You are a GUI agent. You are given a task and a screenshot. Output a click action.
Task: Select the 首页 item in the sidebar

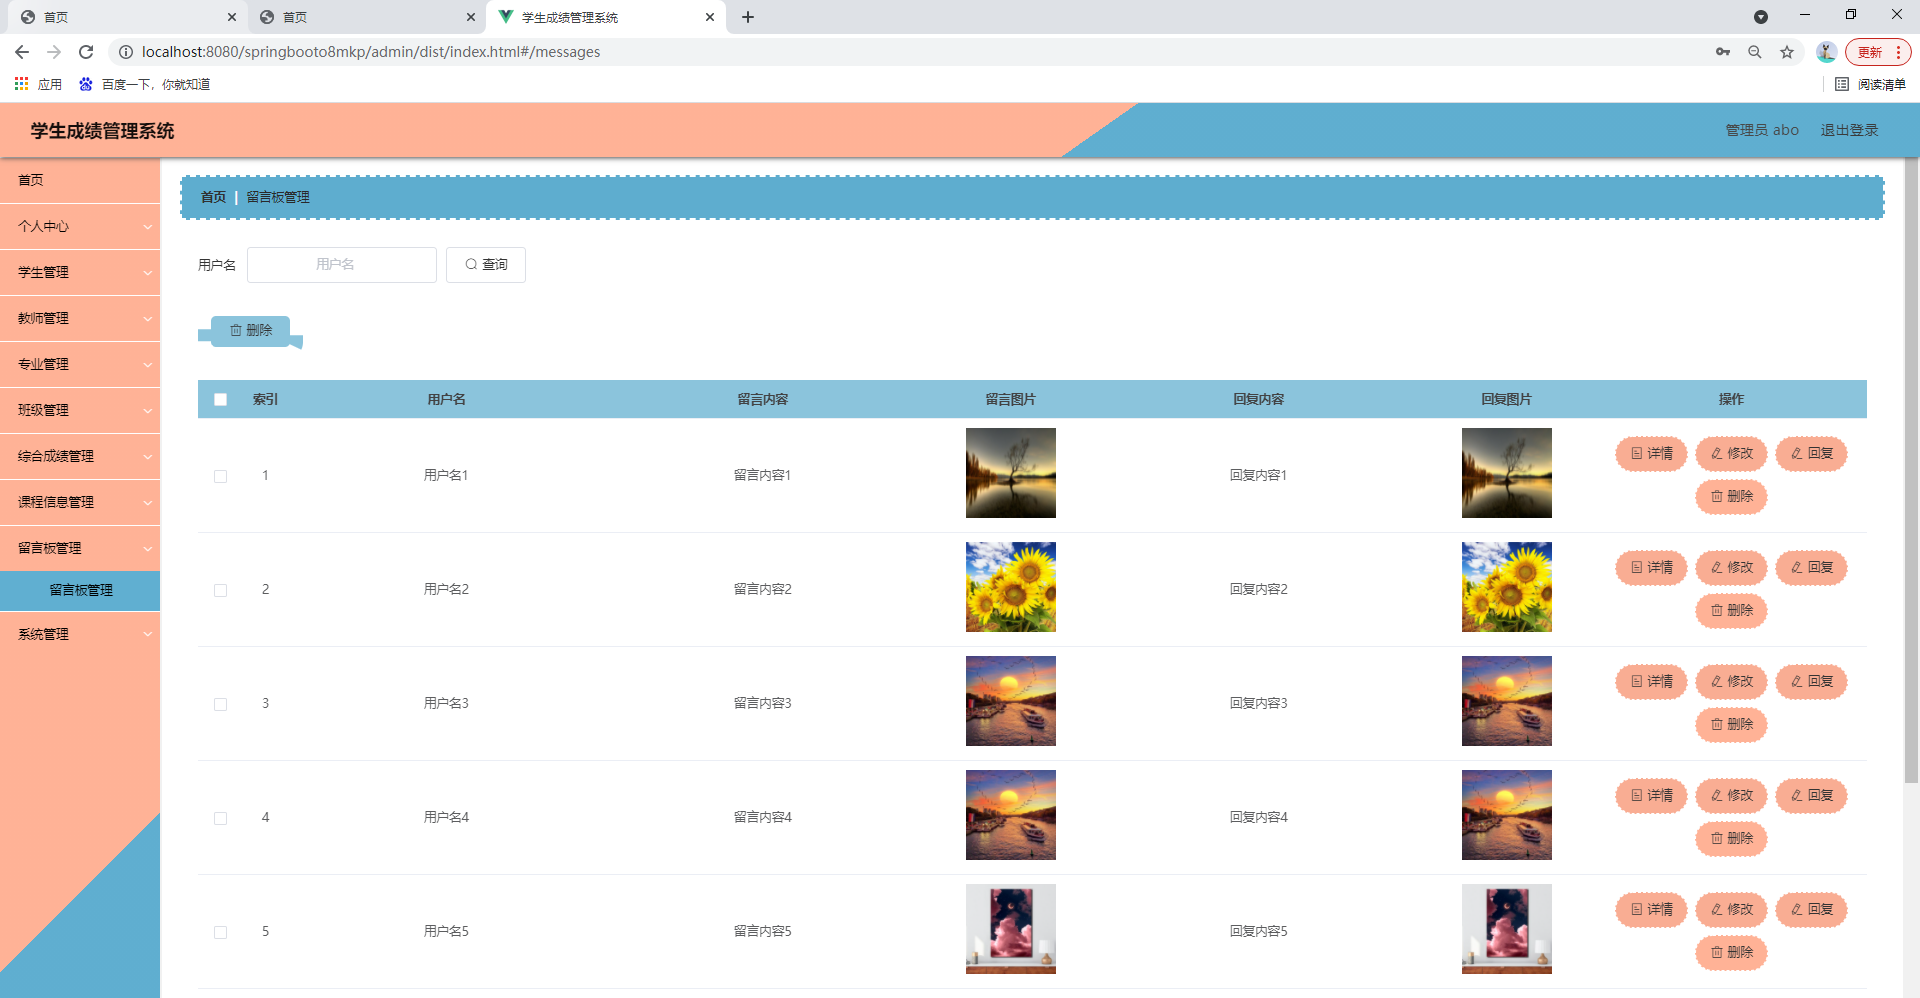[80, 180]
